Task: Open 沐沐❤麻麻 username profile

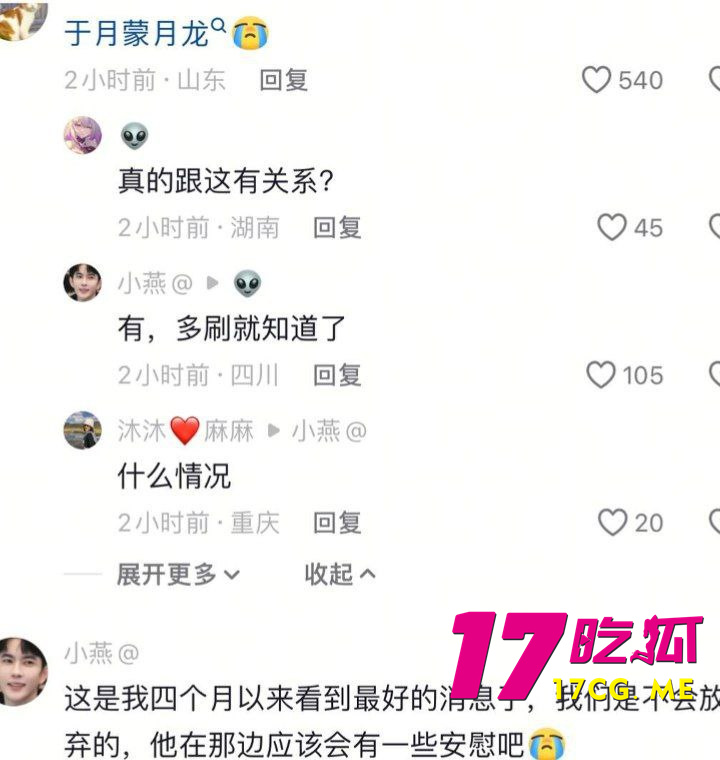Action: tap(186, 430)
